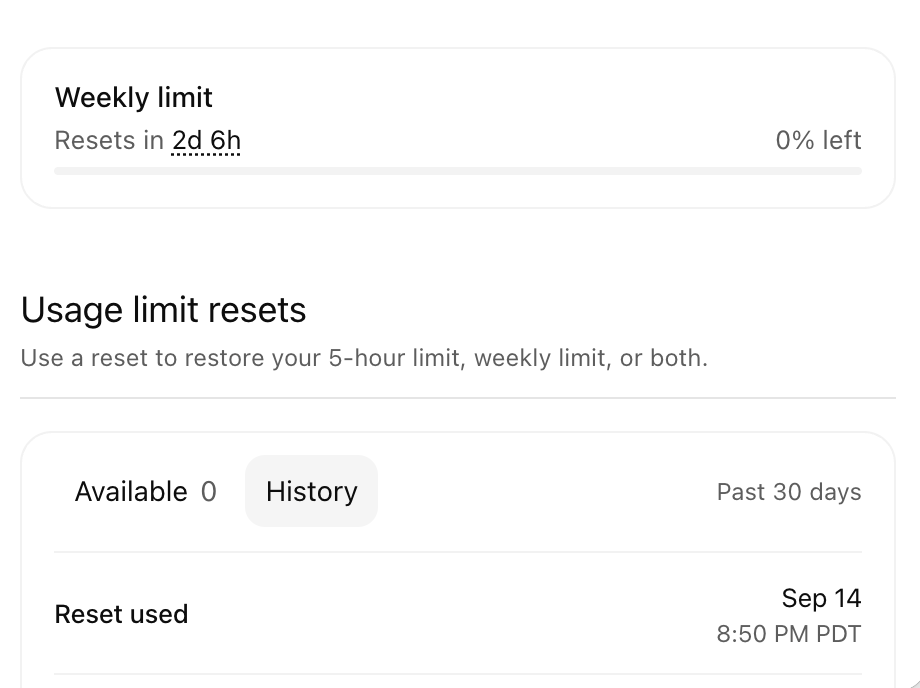Open the "Reset used" history entry
Screen dimensions: 920x688
[x=458, y=614]
